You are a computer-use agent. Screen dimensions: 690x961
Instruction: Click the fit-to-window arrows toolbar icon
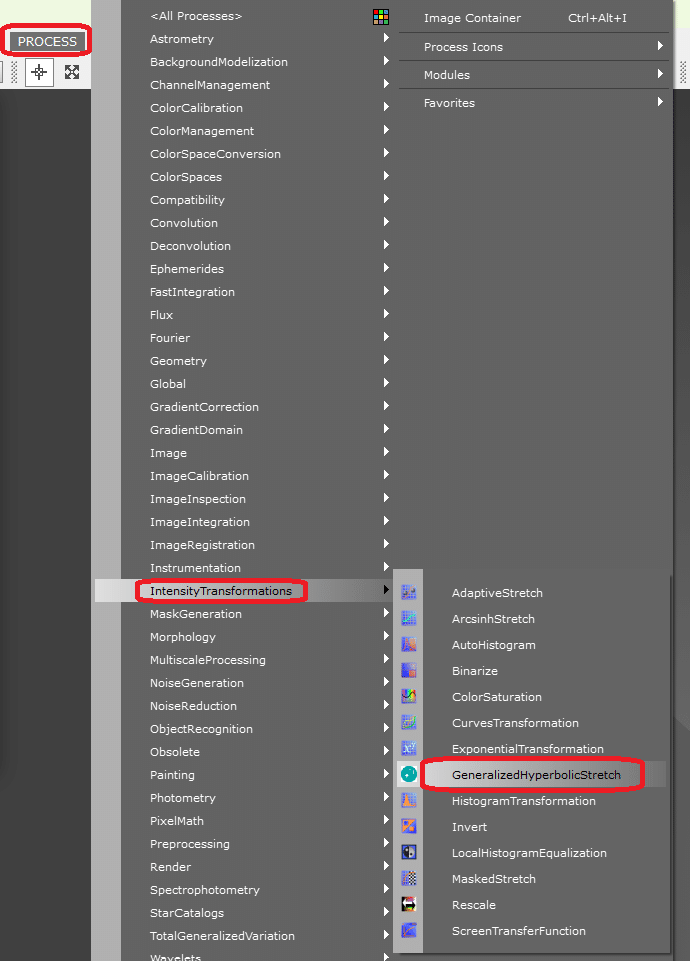click(x=72, y=72)
